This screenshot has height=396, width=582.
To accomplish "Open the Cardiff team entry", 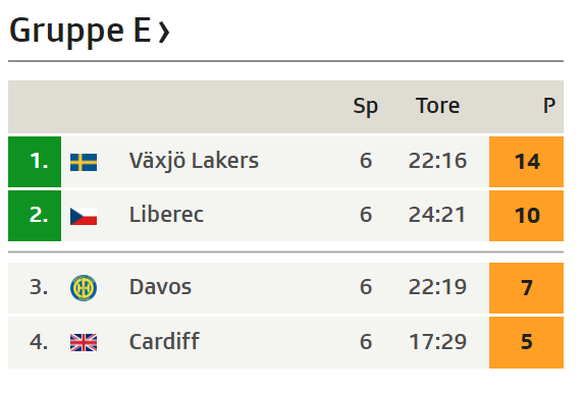I will (164, 341).
